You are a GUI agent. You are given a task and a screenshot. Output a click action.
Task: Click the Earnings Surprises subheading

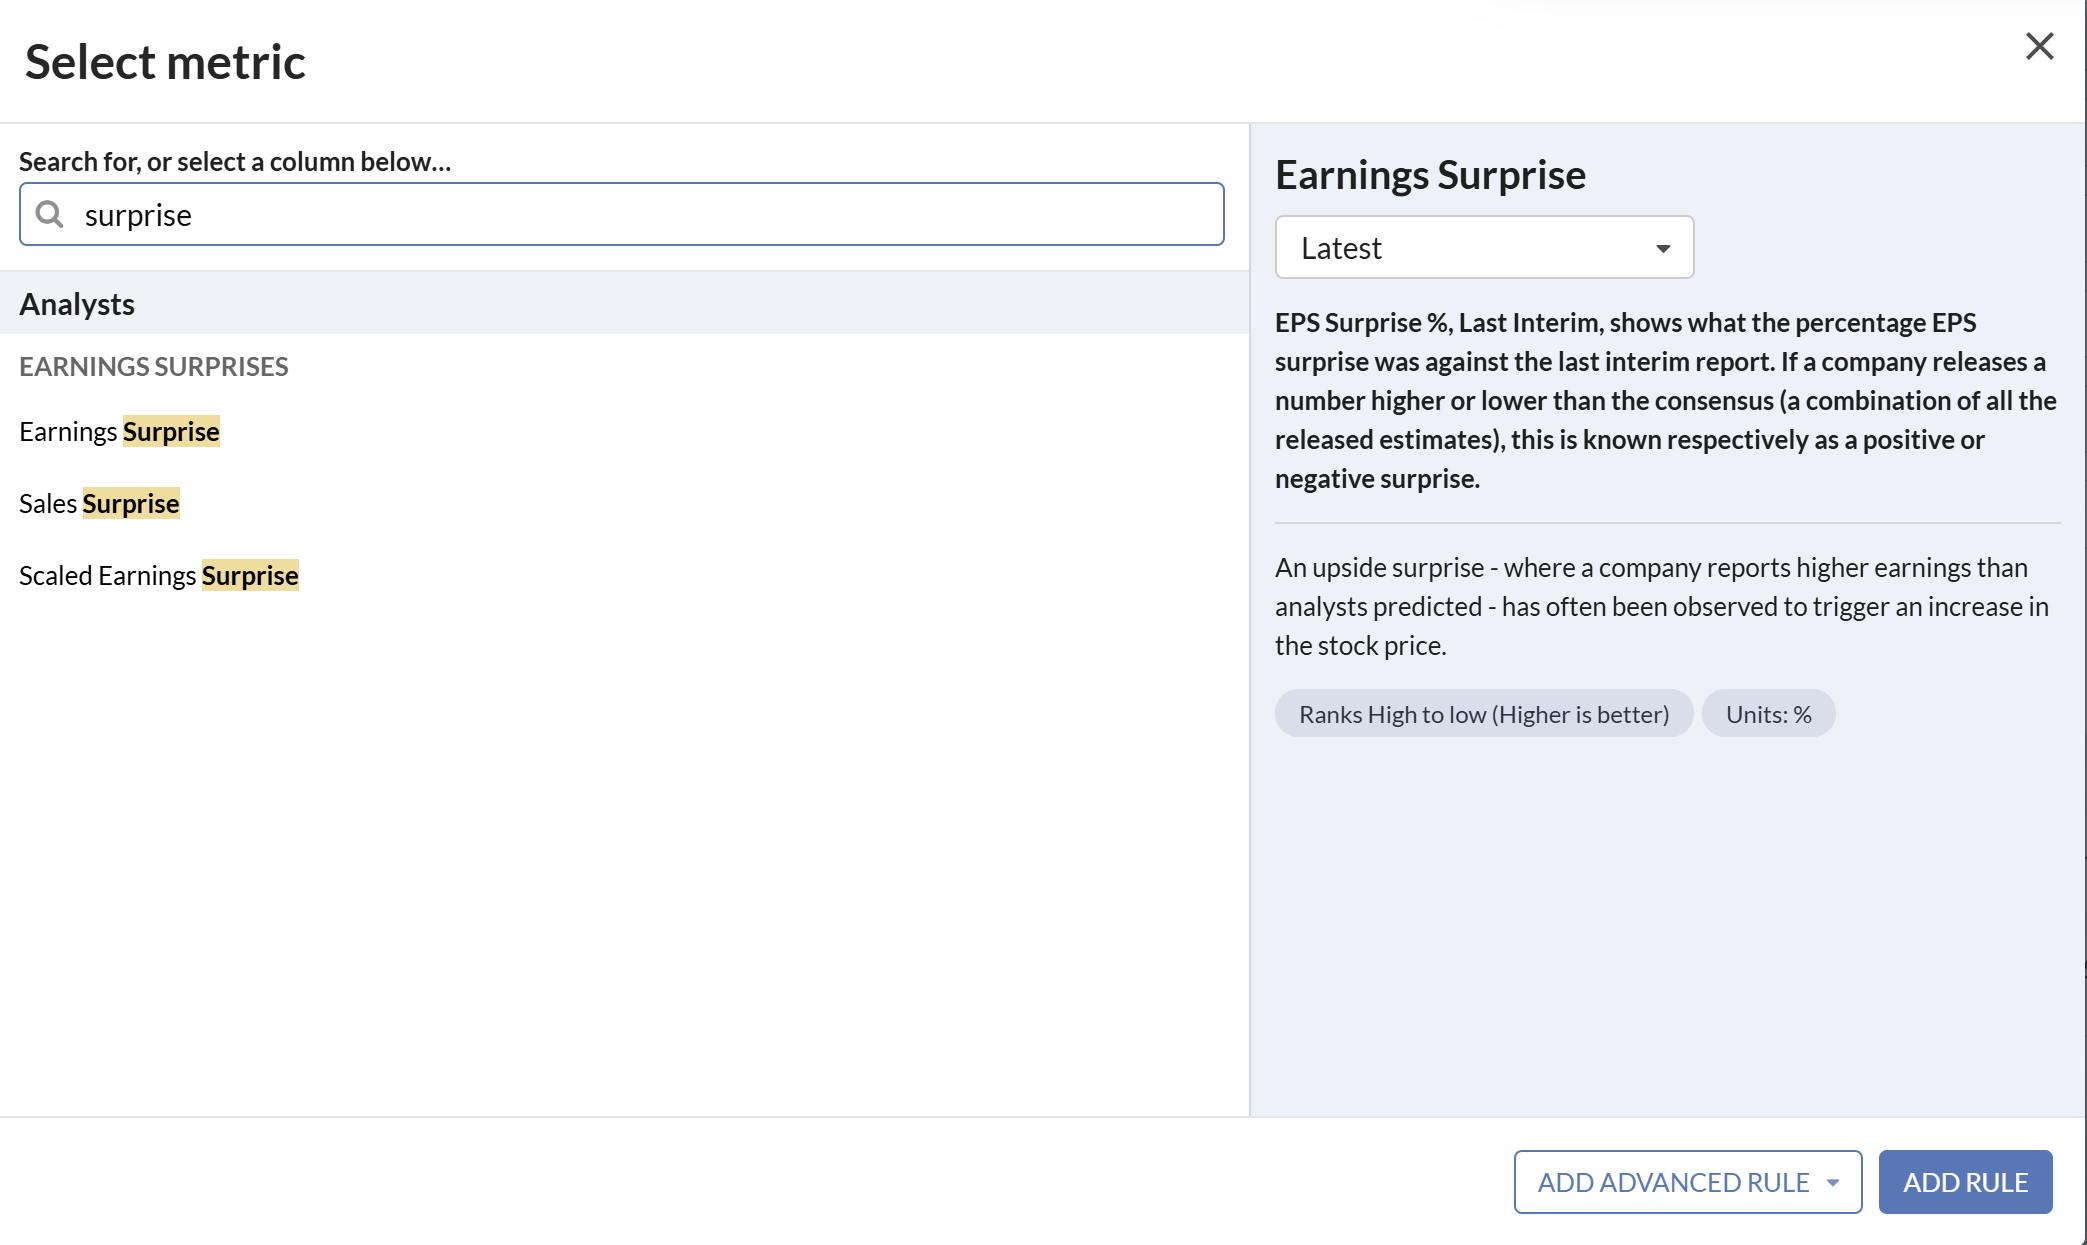pos(154,366)
